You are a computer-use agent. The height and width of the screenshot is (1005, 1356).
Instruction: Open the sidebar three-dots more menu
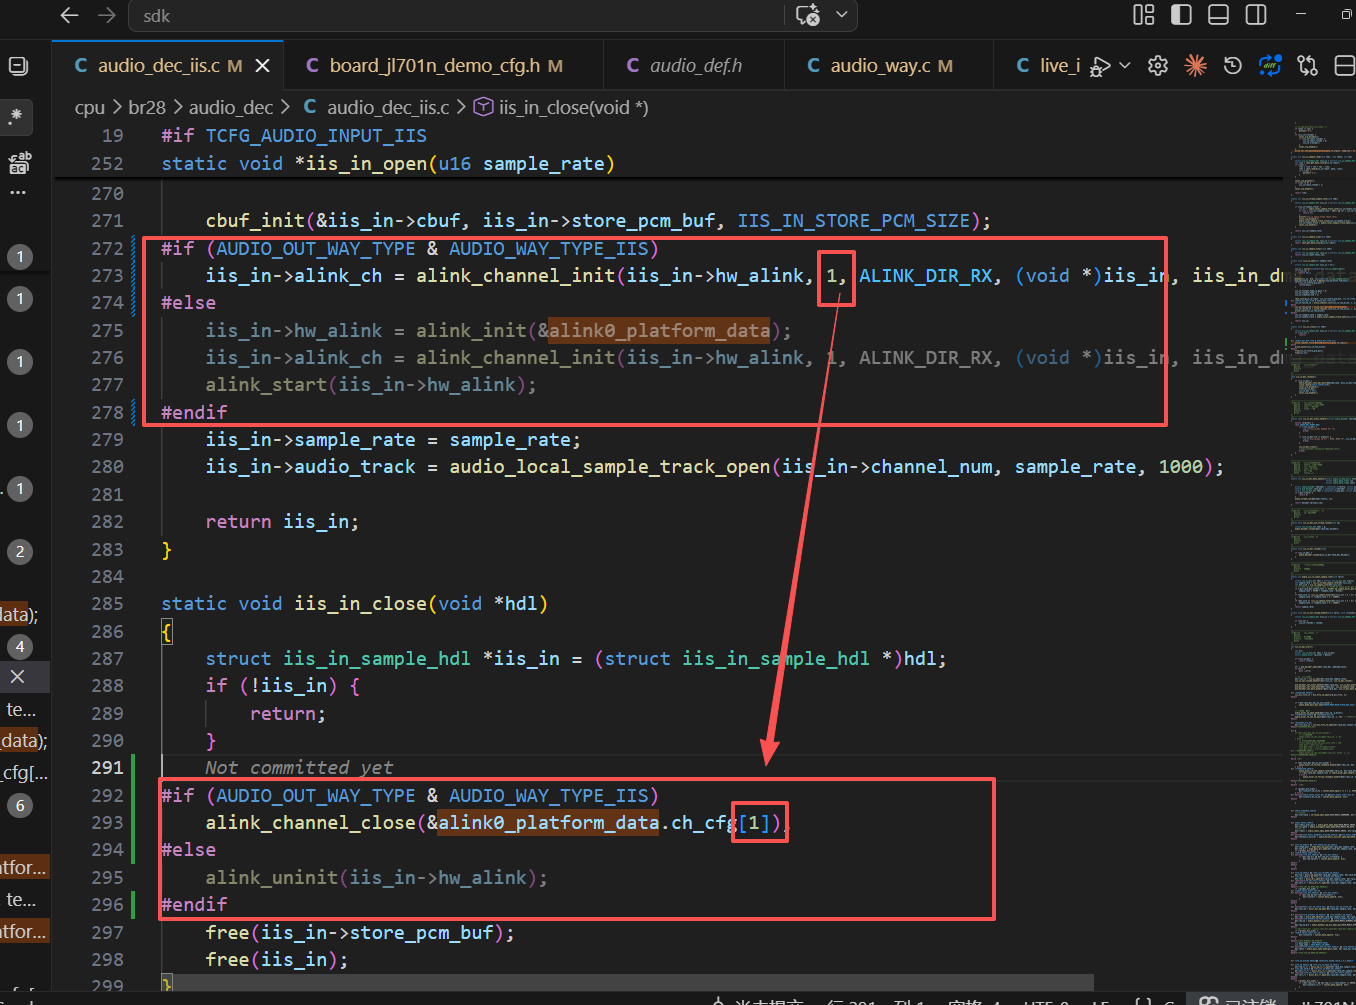click(x=19, y=192)
